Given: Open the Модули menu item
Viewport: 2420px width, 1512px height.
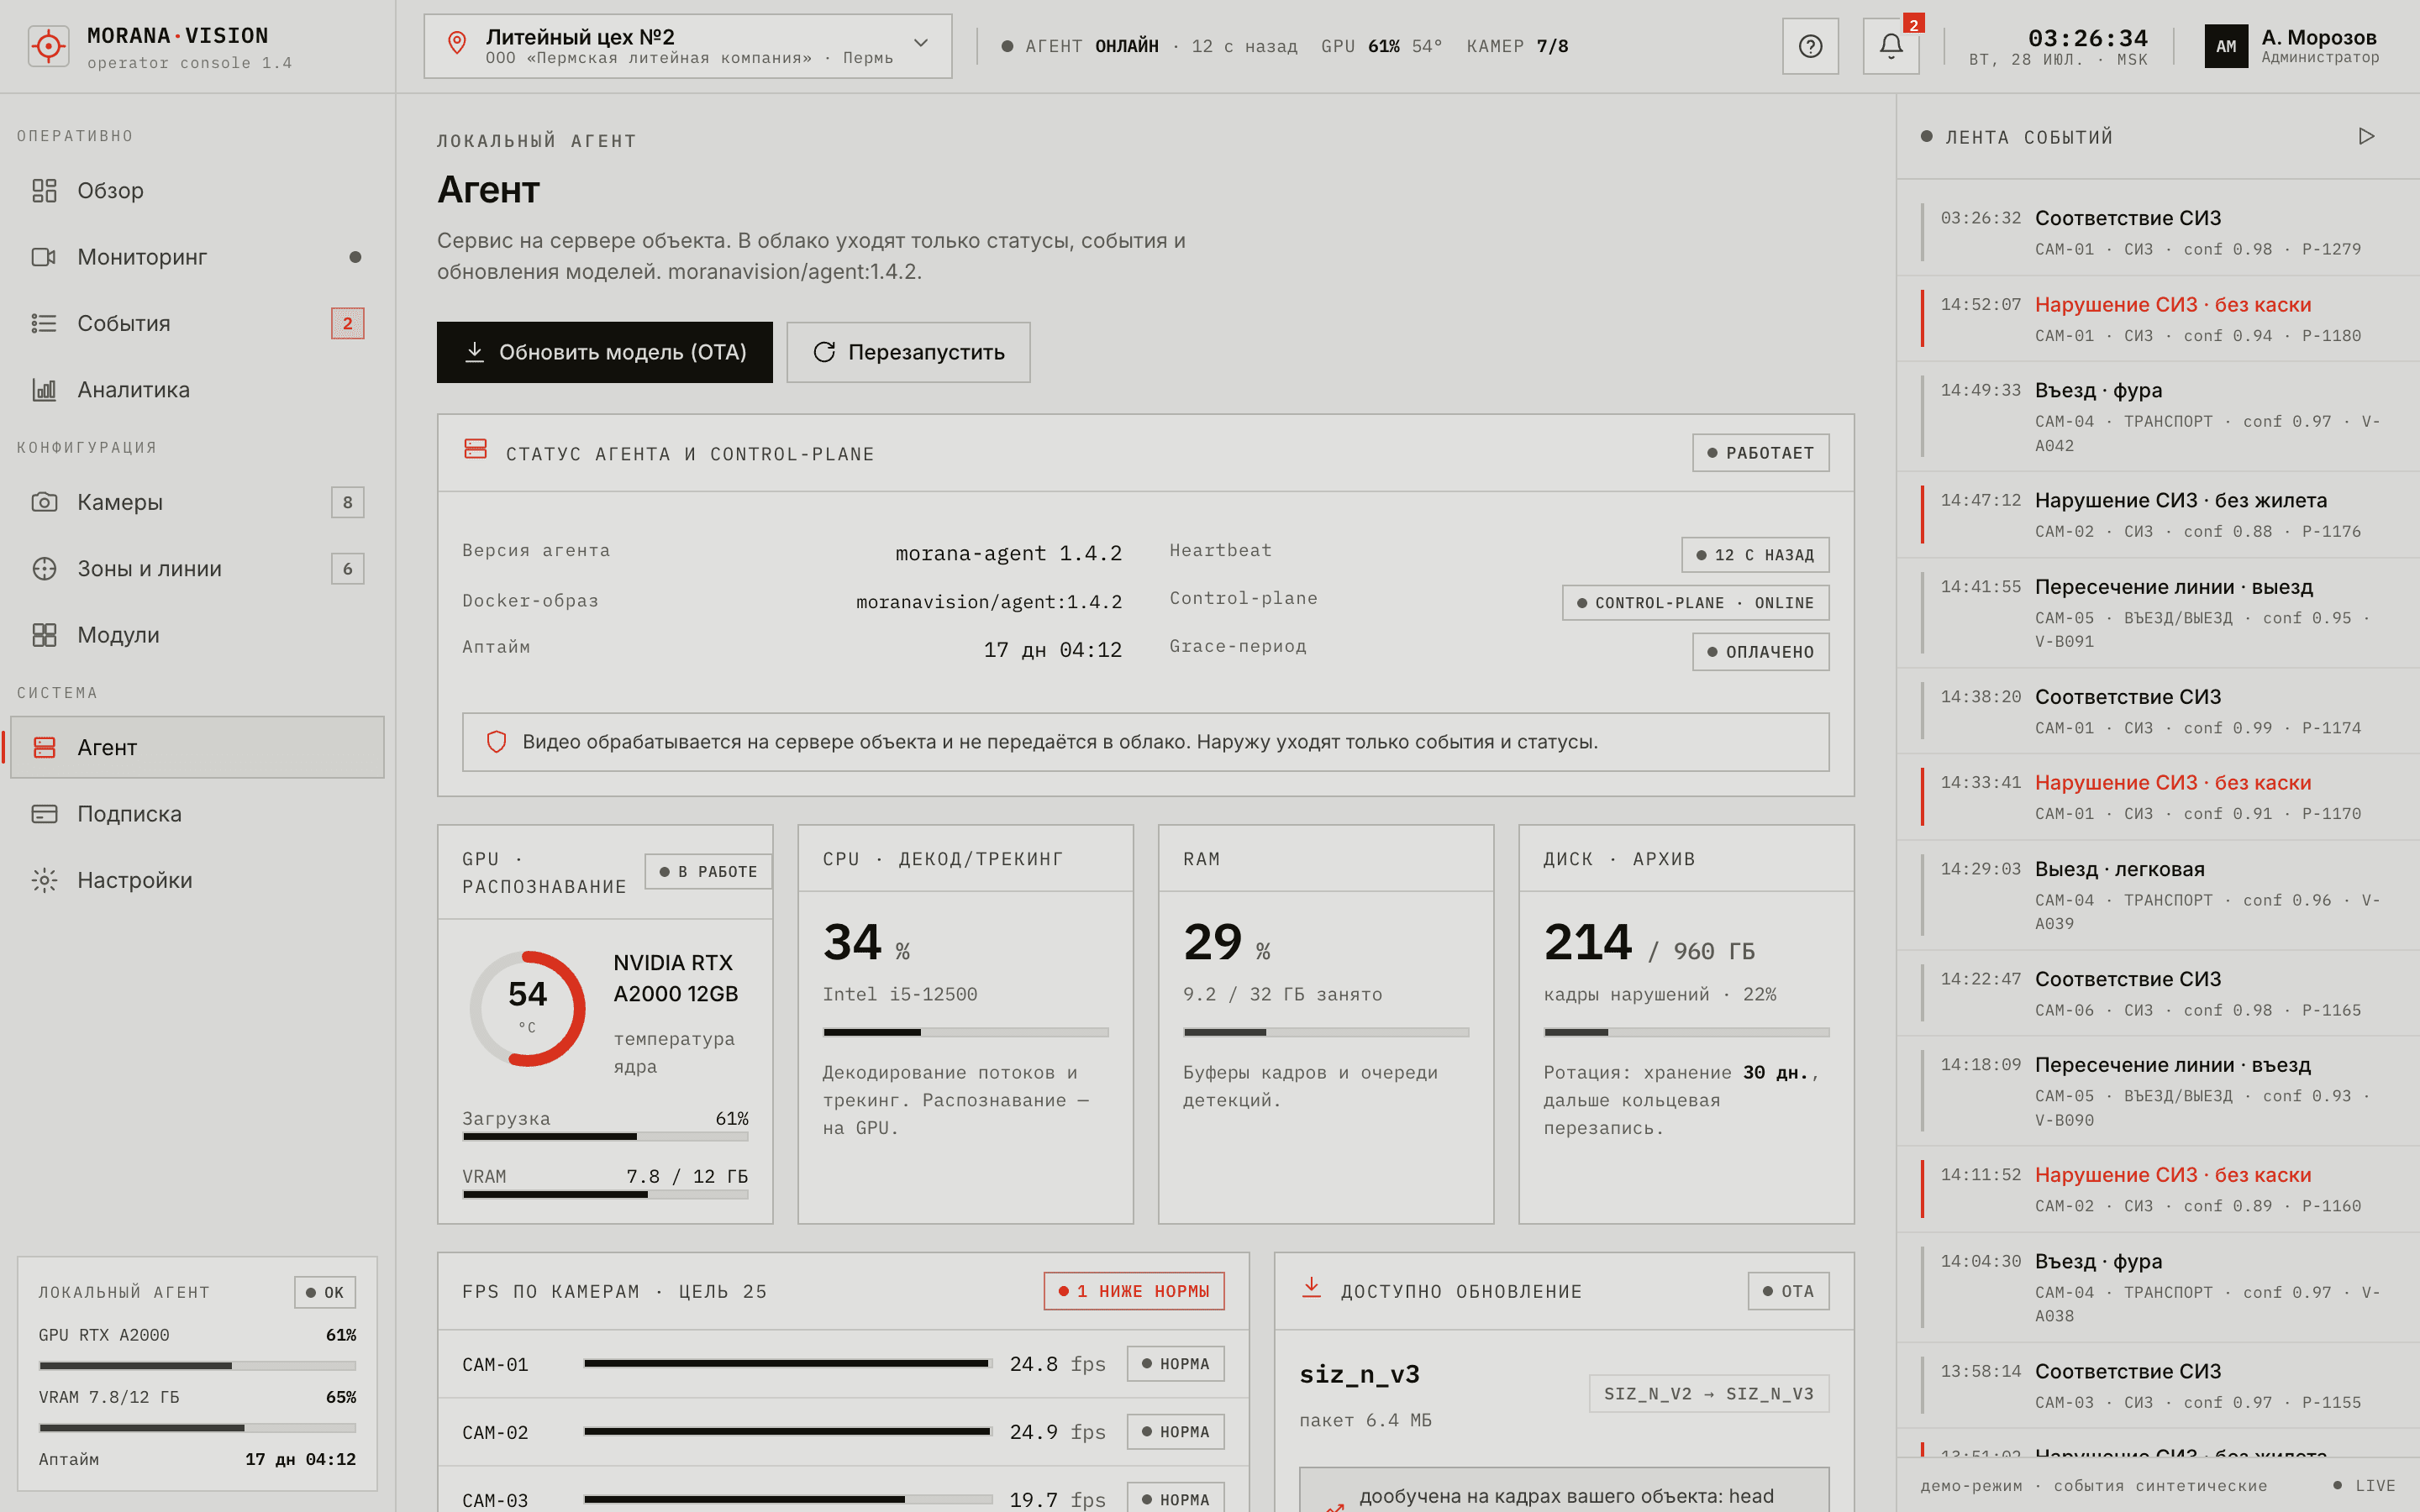Looking at the screenshot, I should pos(197,635).
